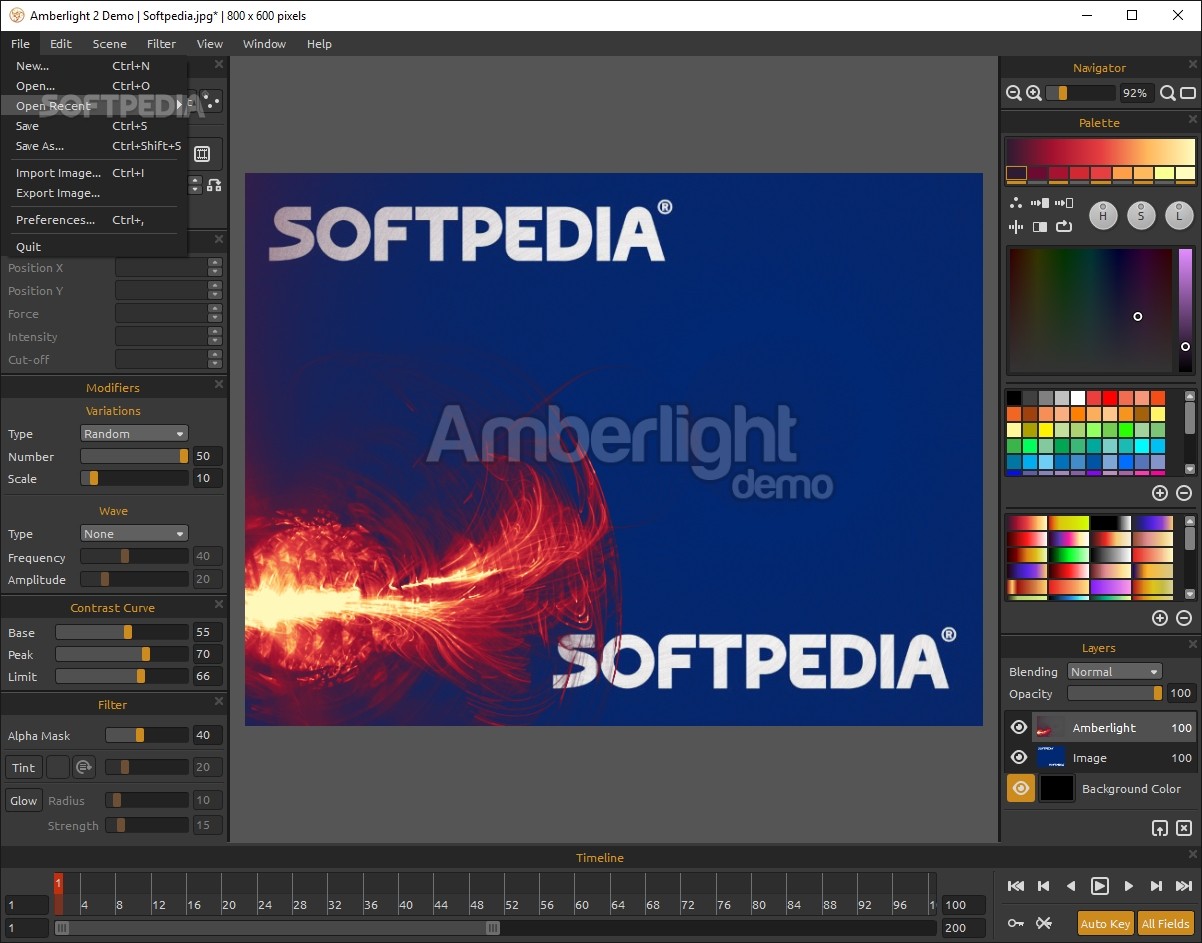Click the arrows-to-empty-rectangle palette icon
The image size is (1202, 943).
[1064, 203]
